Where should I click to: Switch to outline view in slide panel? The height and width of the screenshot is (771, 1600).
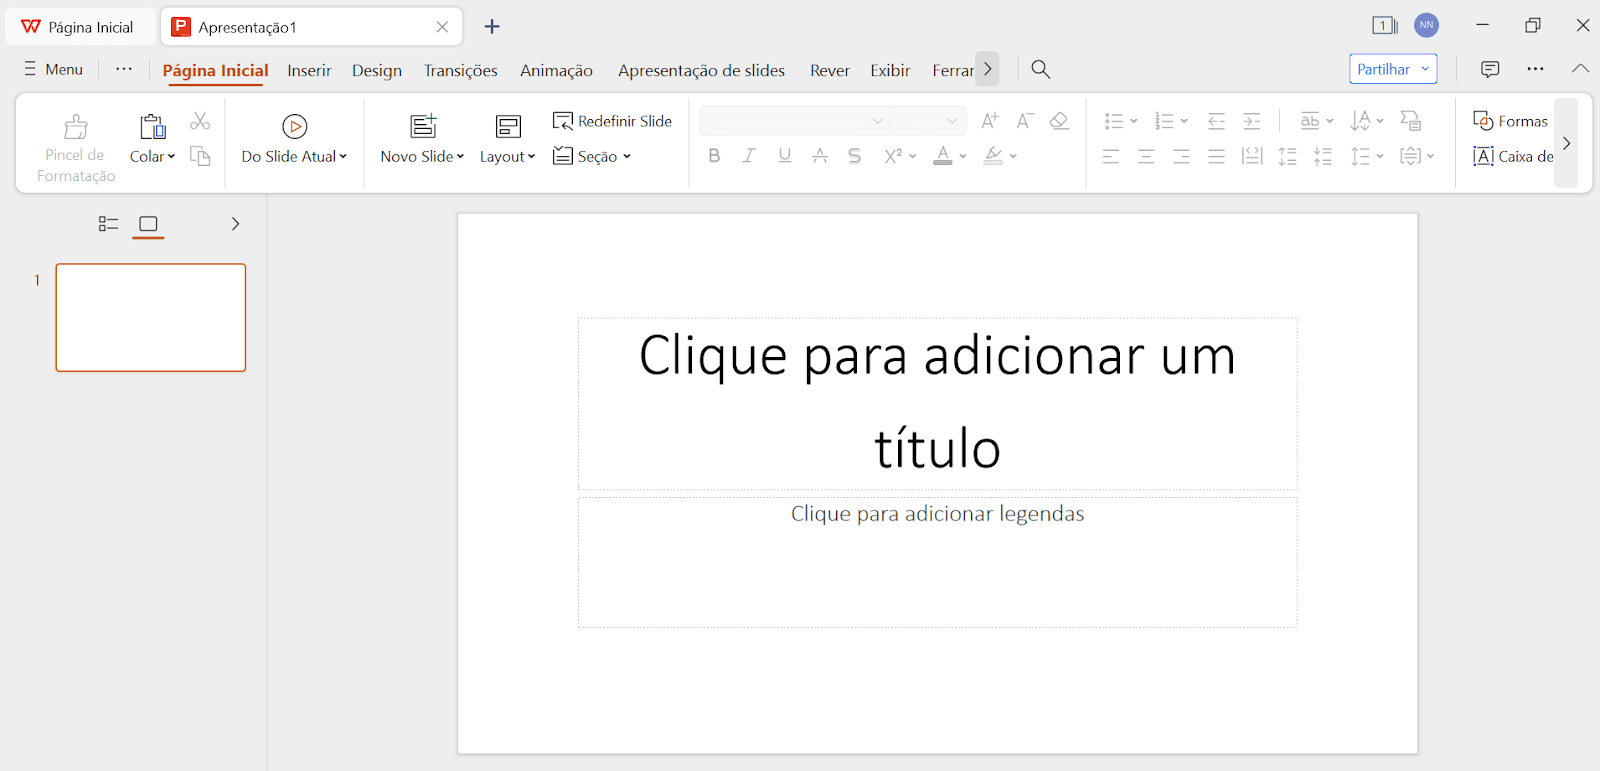tap(108, 224)
